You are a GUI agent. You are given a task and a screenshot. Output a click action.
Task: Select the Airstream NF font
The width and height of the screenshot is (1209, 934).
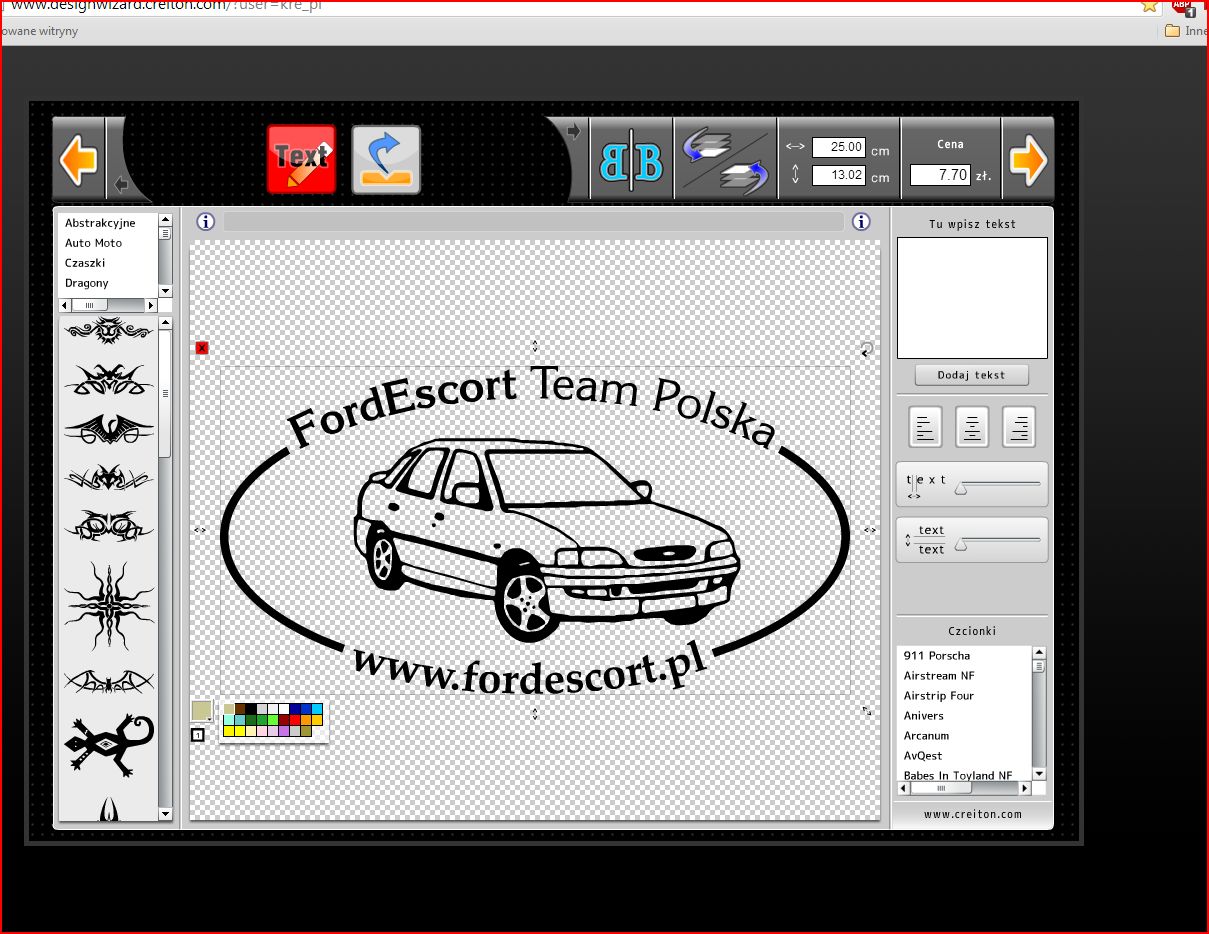tap(939, 676)
